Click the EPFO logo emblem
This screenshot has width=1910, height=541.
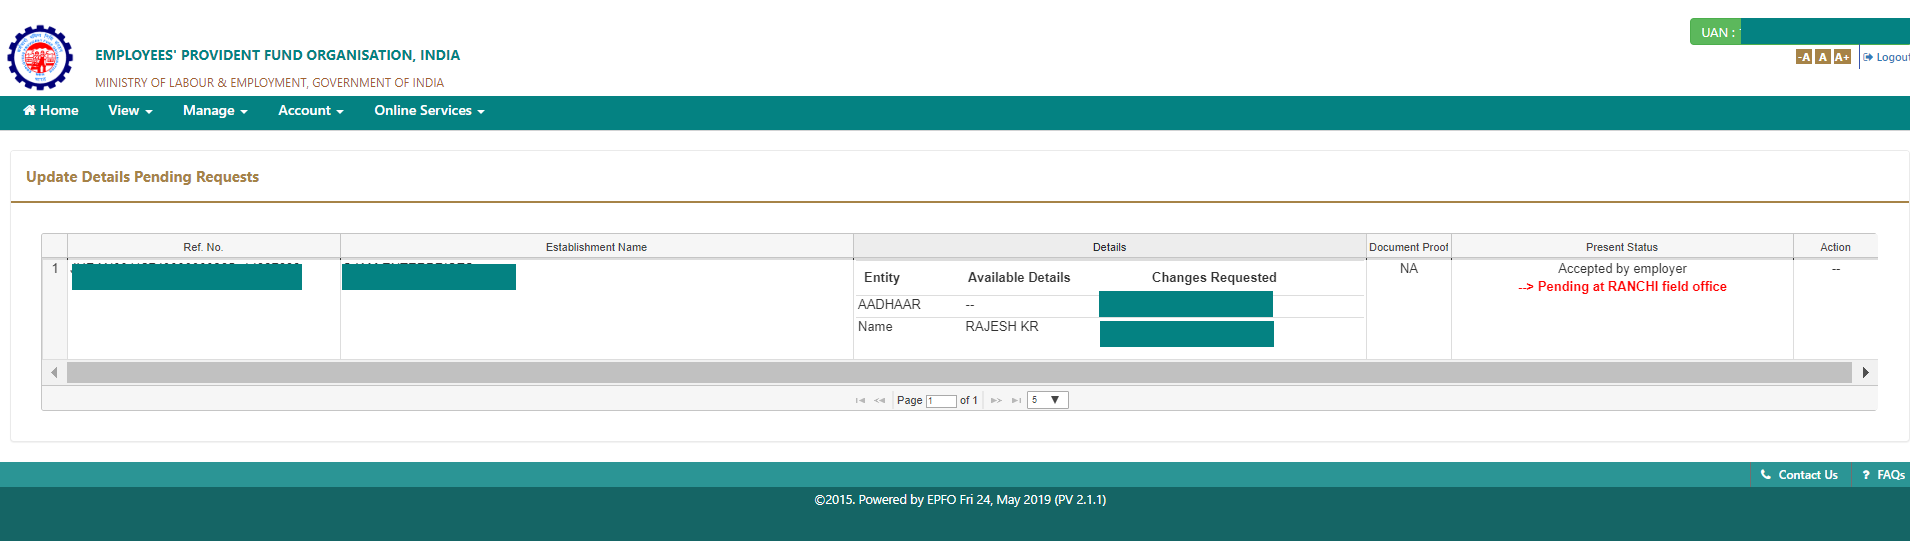pyautogui.click(x=40, y=58)
